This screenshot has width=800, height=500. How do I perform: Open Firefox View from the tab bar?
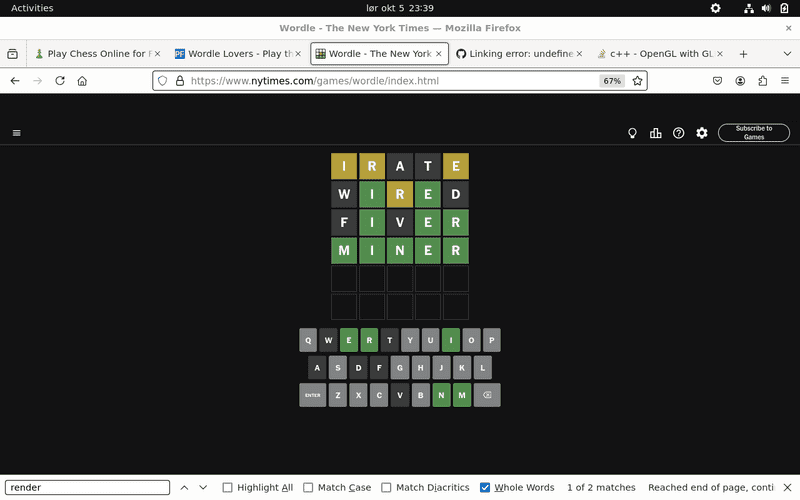(x=13, y=54)
